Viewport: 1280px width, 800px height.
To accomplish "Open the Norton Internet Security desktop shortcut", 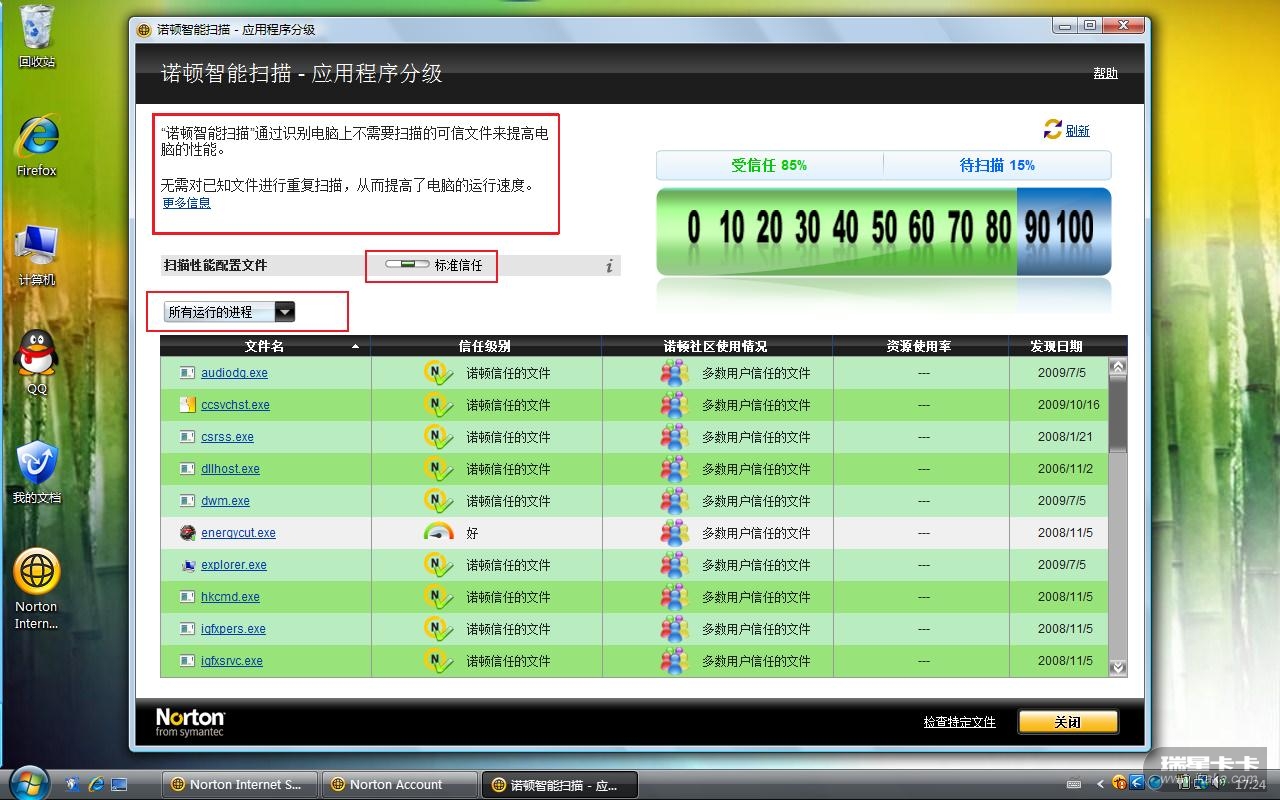I will (x=37, y=590).
